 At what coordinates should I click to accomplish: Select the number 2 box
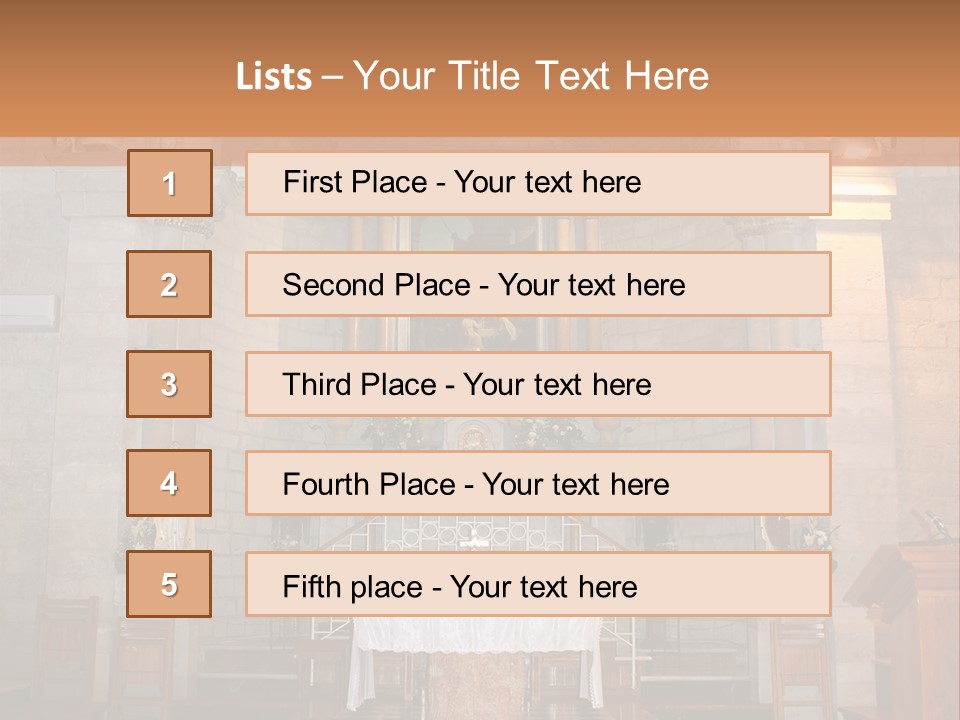click(x=169, y=284)
